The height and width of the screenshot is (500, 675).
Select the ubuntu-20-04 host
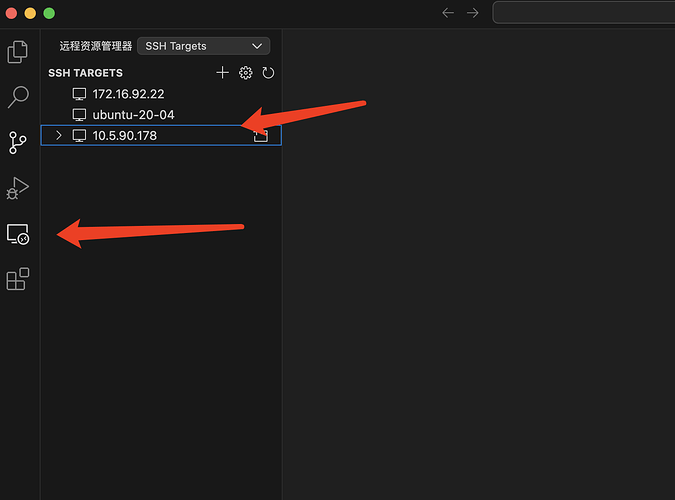point(161,115)
